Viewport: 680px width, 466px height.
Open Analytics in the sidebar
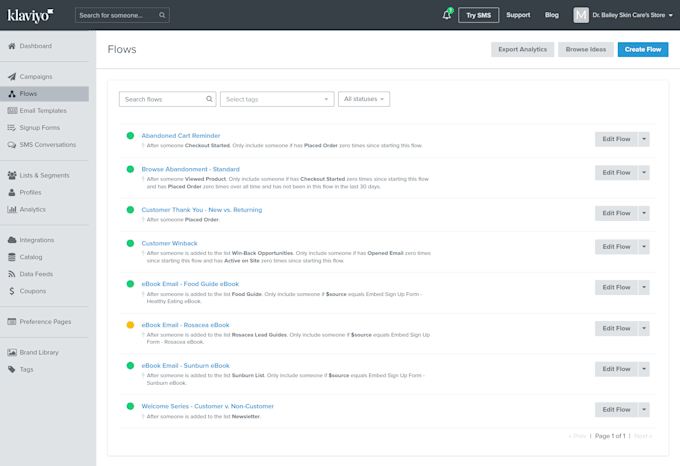[33, 209]
